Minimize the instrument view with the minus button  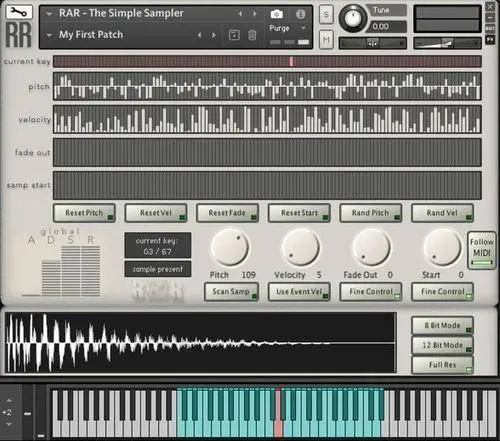[490, 17]
